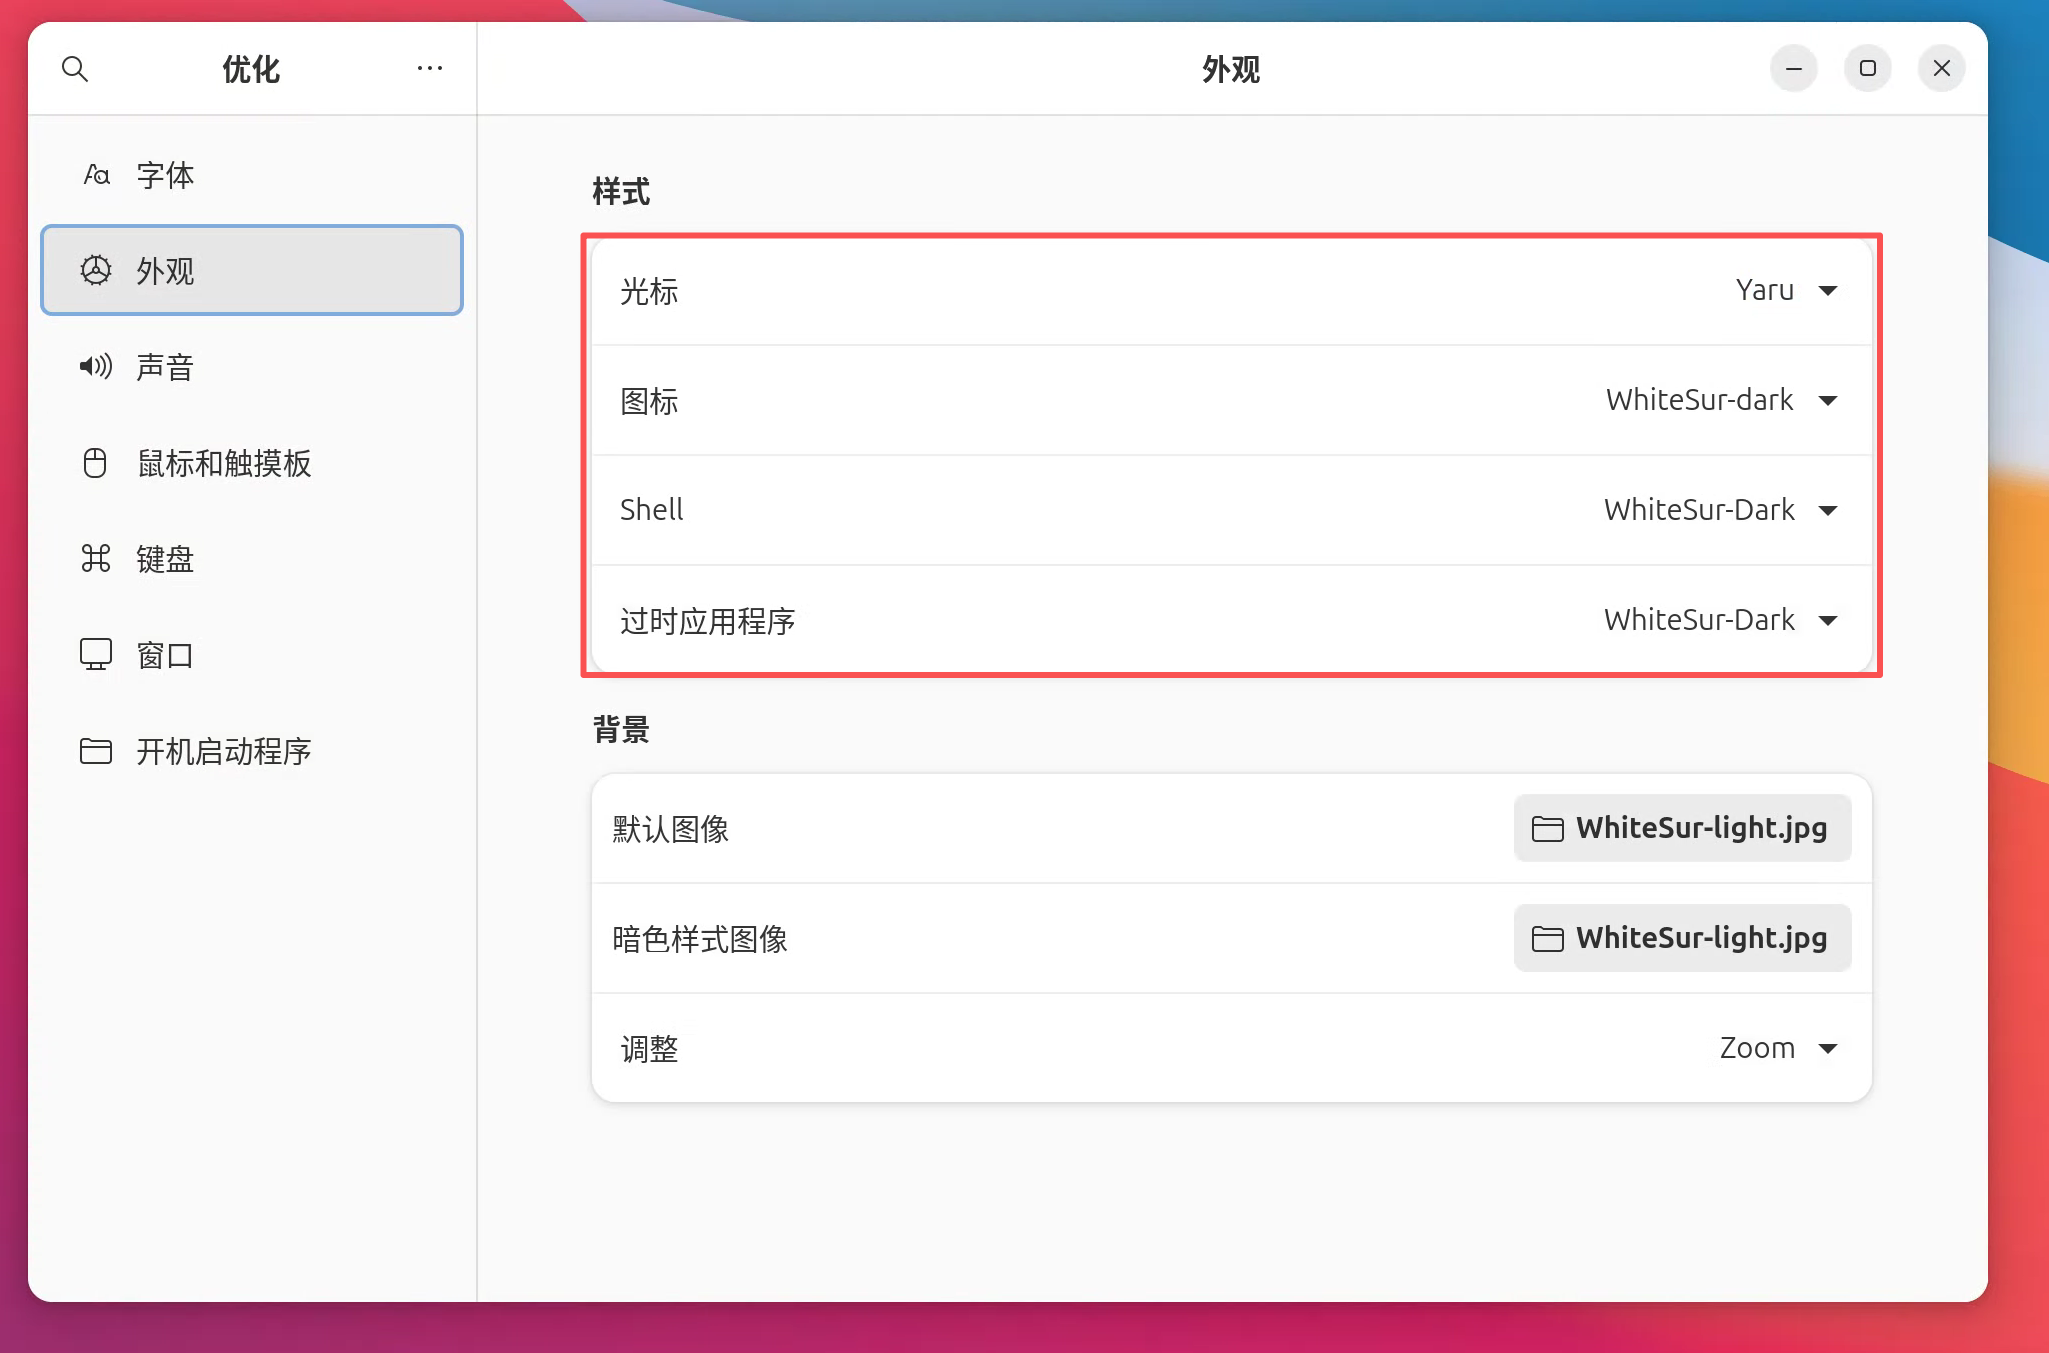Open the 图标 WhiteSur-dark dropdown
2049x1353 pixels.
point(1721,401)
